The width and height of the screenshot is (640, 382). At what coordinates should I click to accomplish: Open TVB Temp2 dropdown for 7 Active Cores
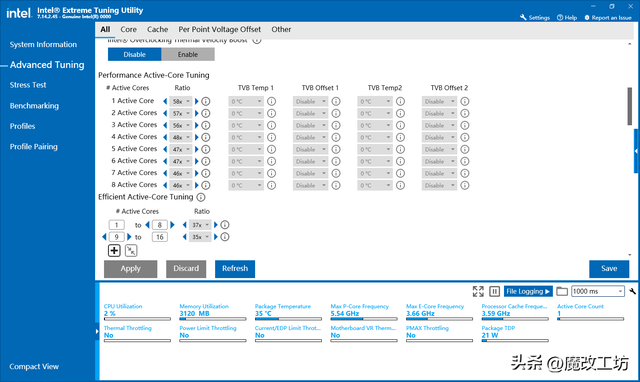tap(375, 173)
